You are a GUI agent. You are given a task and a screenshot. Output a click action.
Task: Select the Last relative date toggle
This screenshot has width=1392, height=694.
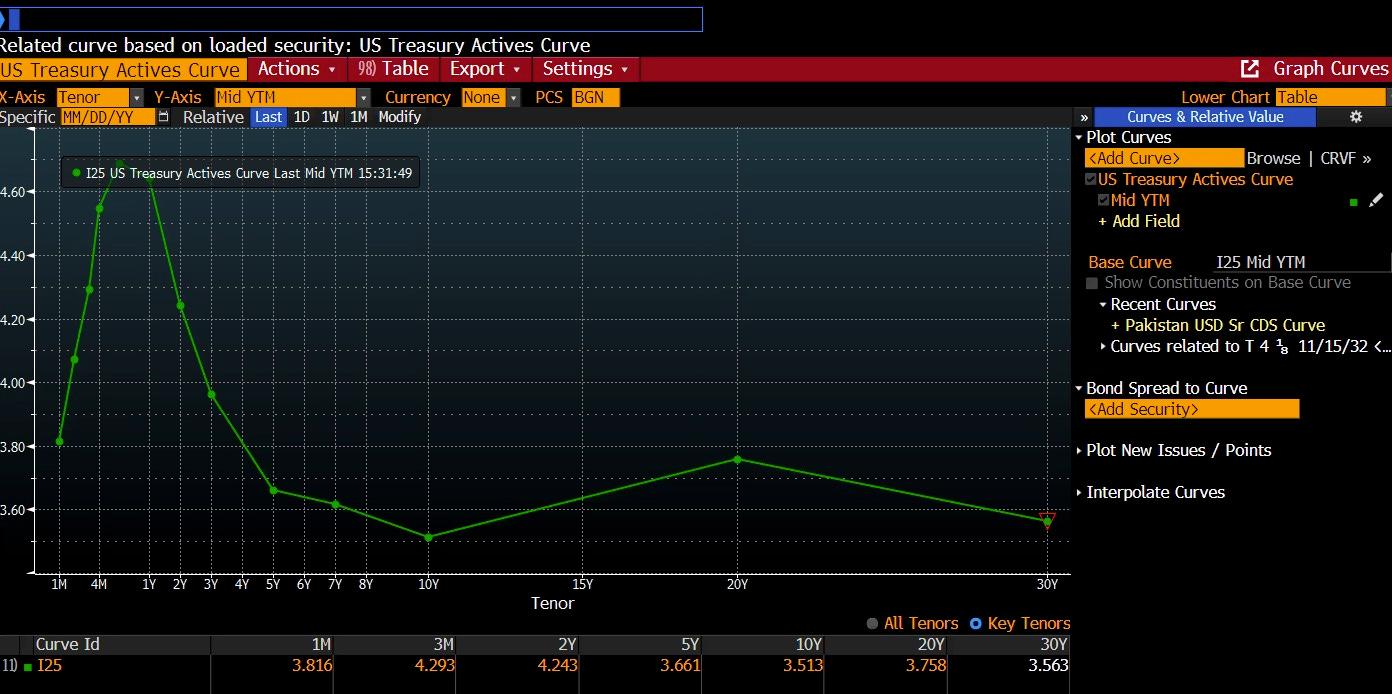click(268, 117)
